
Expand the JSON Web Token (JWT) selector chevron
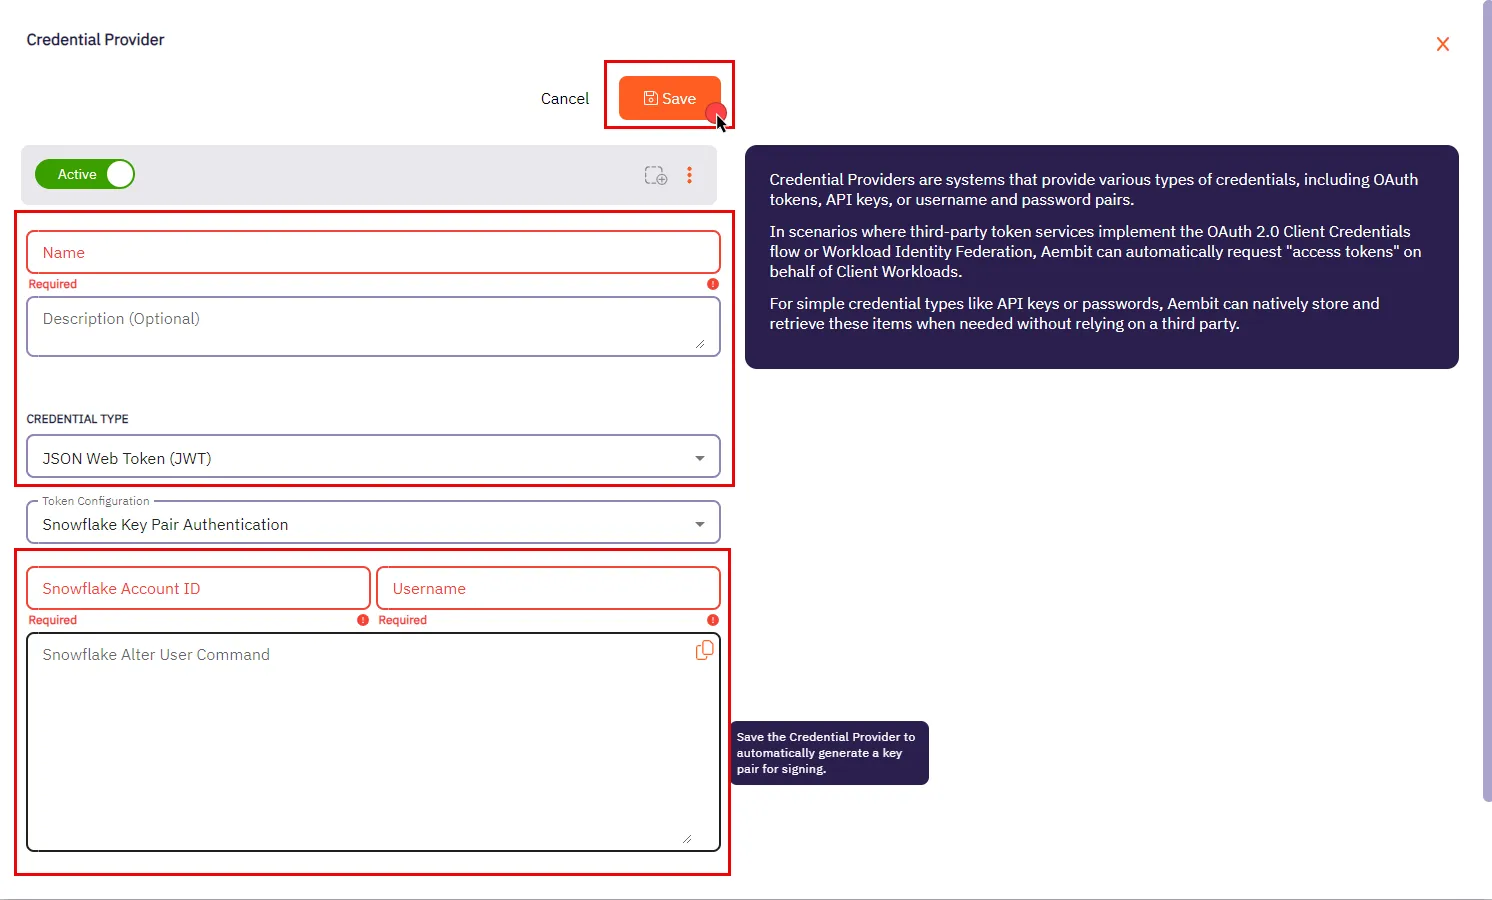699,457
